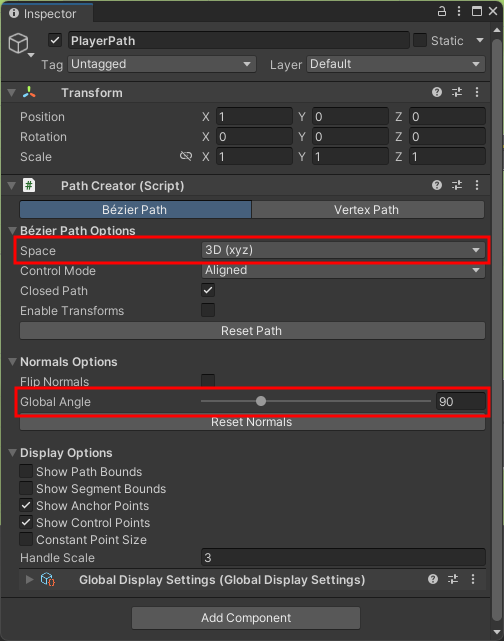This screenshot has height=641, width=504.
Task: Open Global Display Settings three-dot menu
Action: coord(473,579)
